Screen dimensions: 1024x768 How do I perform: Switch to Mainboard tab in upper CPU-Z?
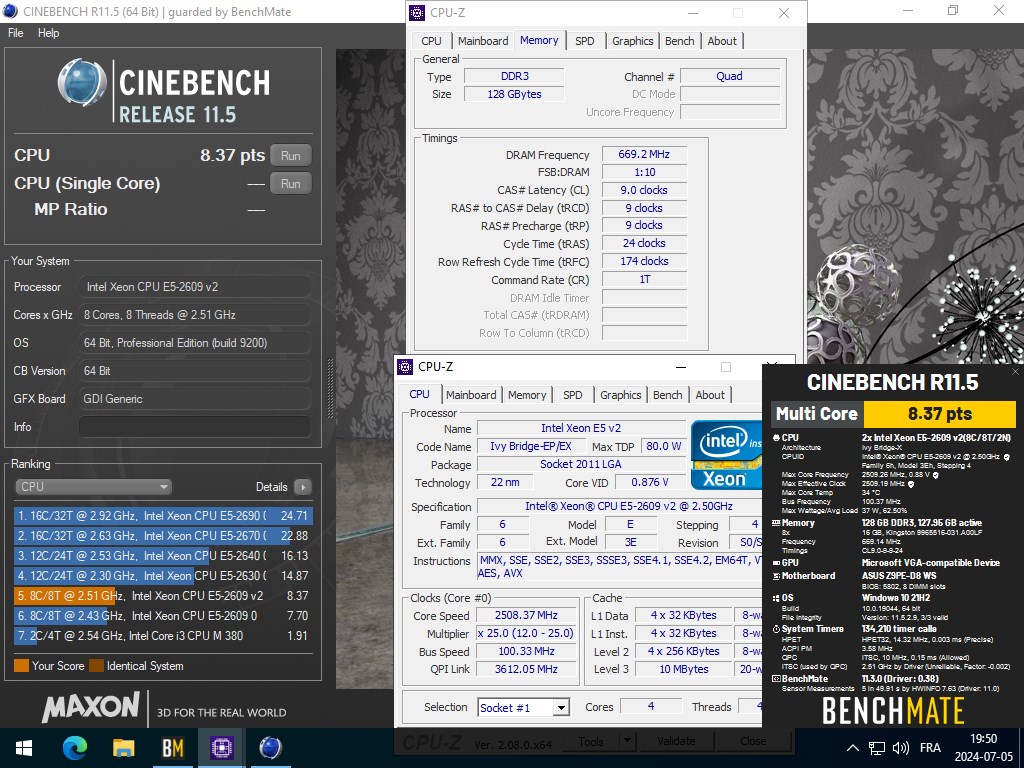coord(483,40)
